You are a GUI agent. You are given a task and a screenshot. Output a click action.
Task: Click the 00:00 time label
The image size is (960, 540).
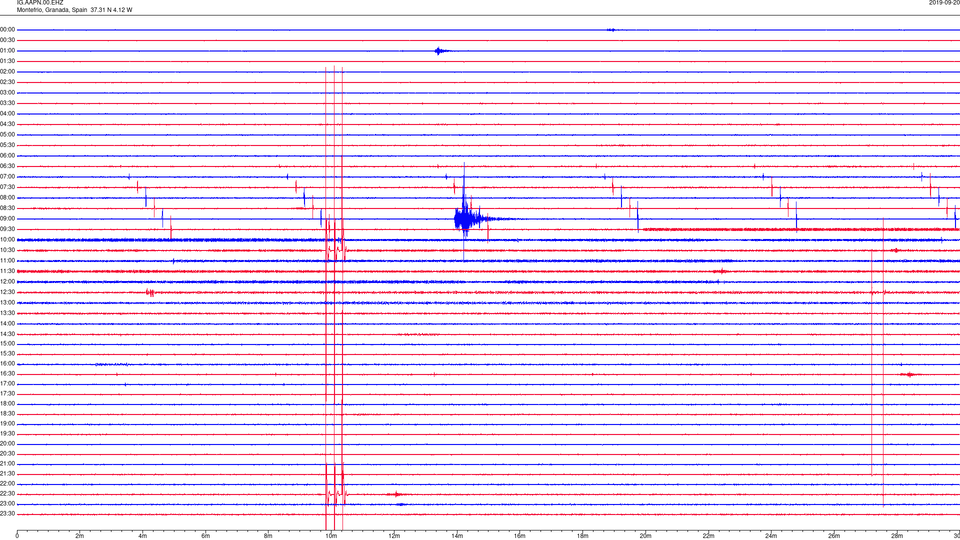click(x=8, y=29)
